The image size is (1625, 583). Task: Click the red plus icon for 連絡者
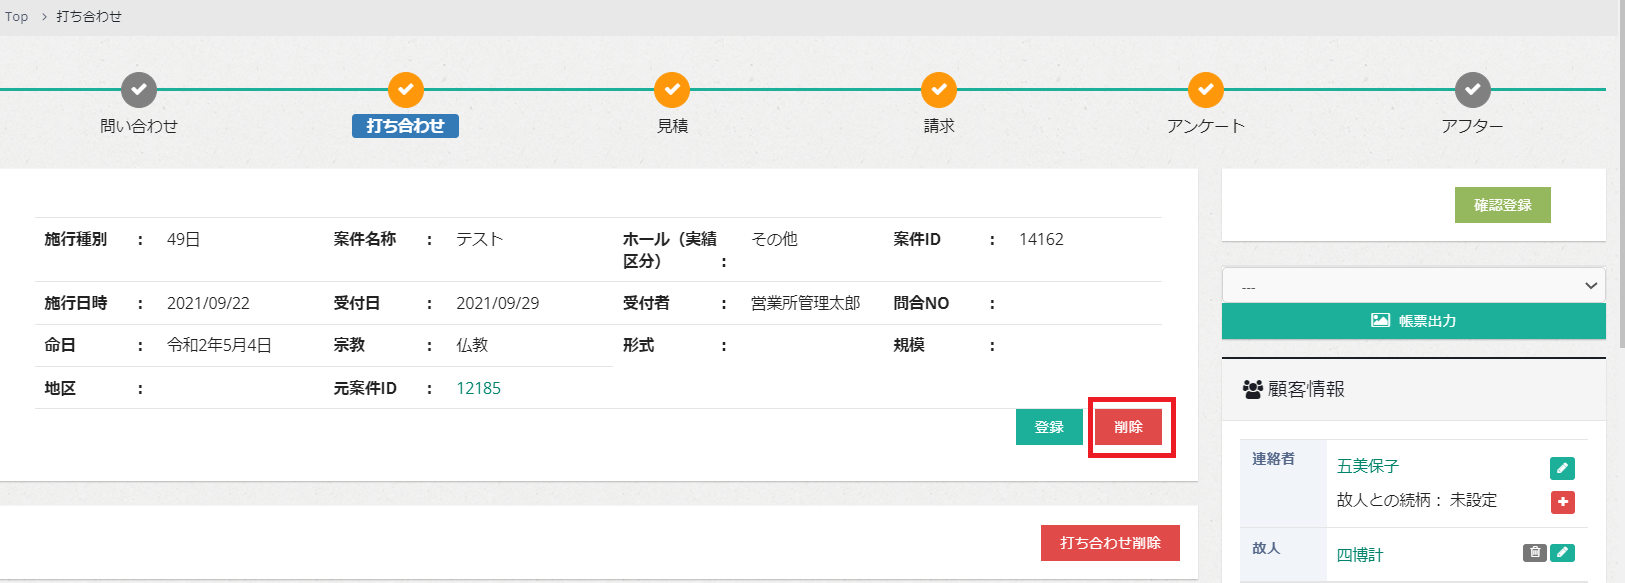[1562, 502]
